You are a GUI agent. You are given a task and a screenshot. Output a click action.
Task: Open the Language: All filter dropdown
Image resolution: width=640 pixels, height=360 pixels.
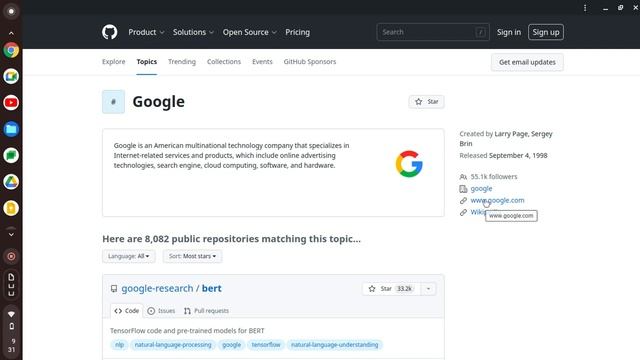pos(129,256)
